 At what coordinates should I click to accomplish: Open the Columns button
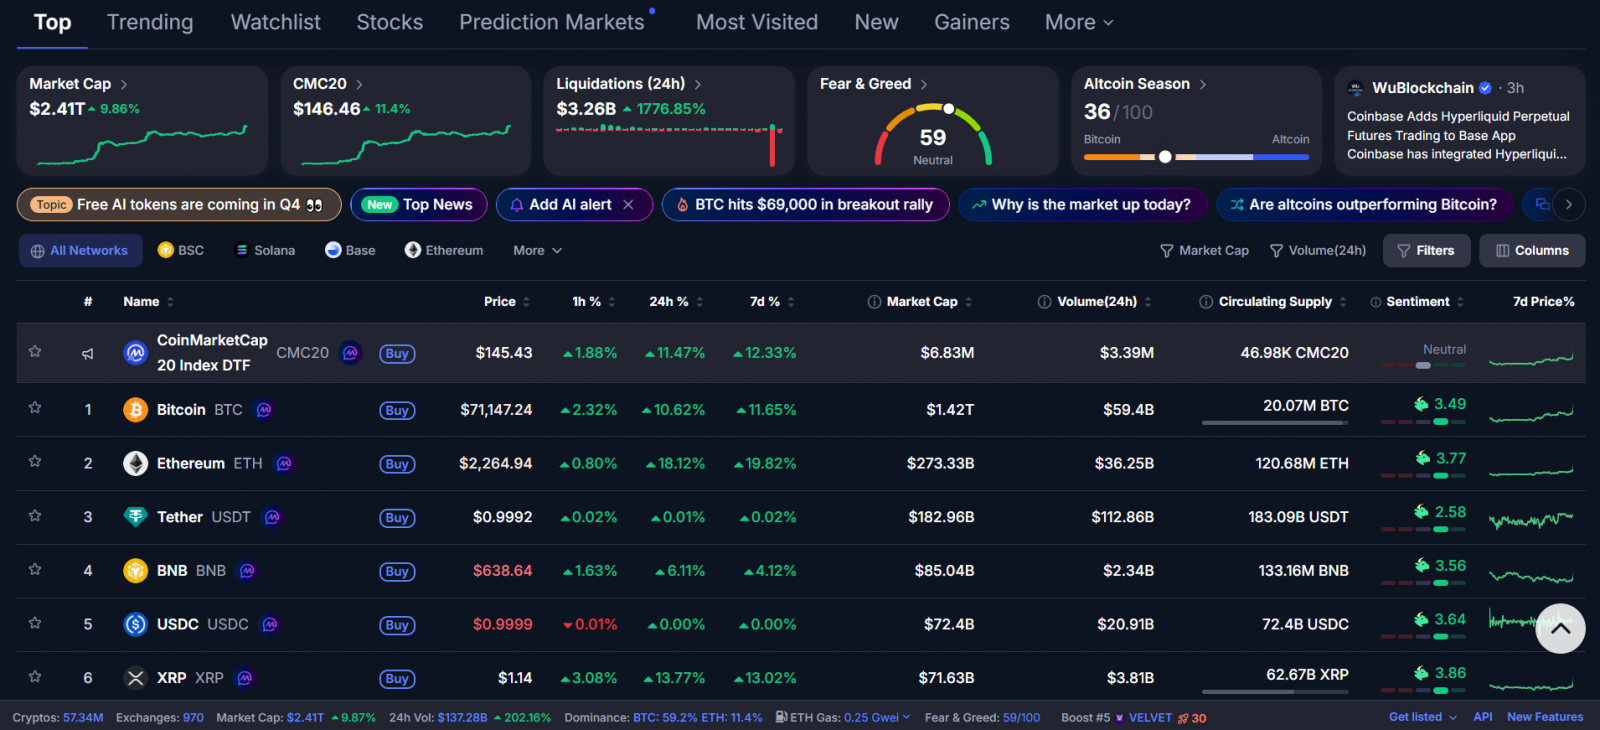coord(1532,251)
